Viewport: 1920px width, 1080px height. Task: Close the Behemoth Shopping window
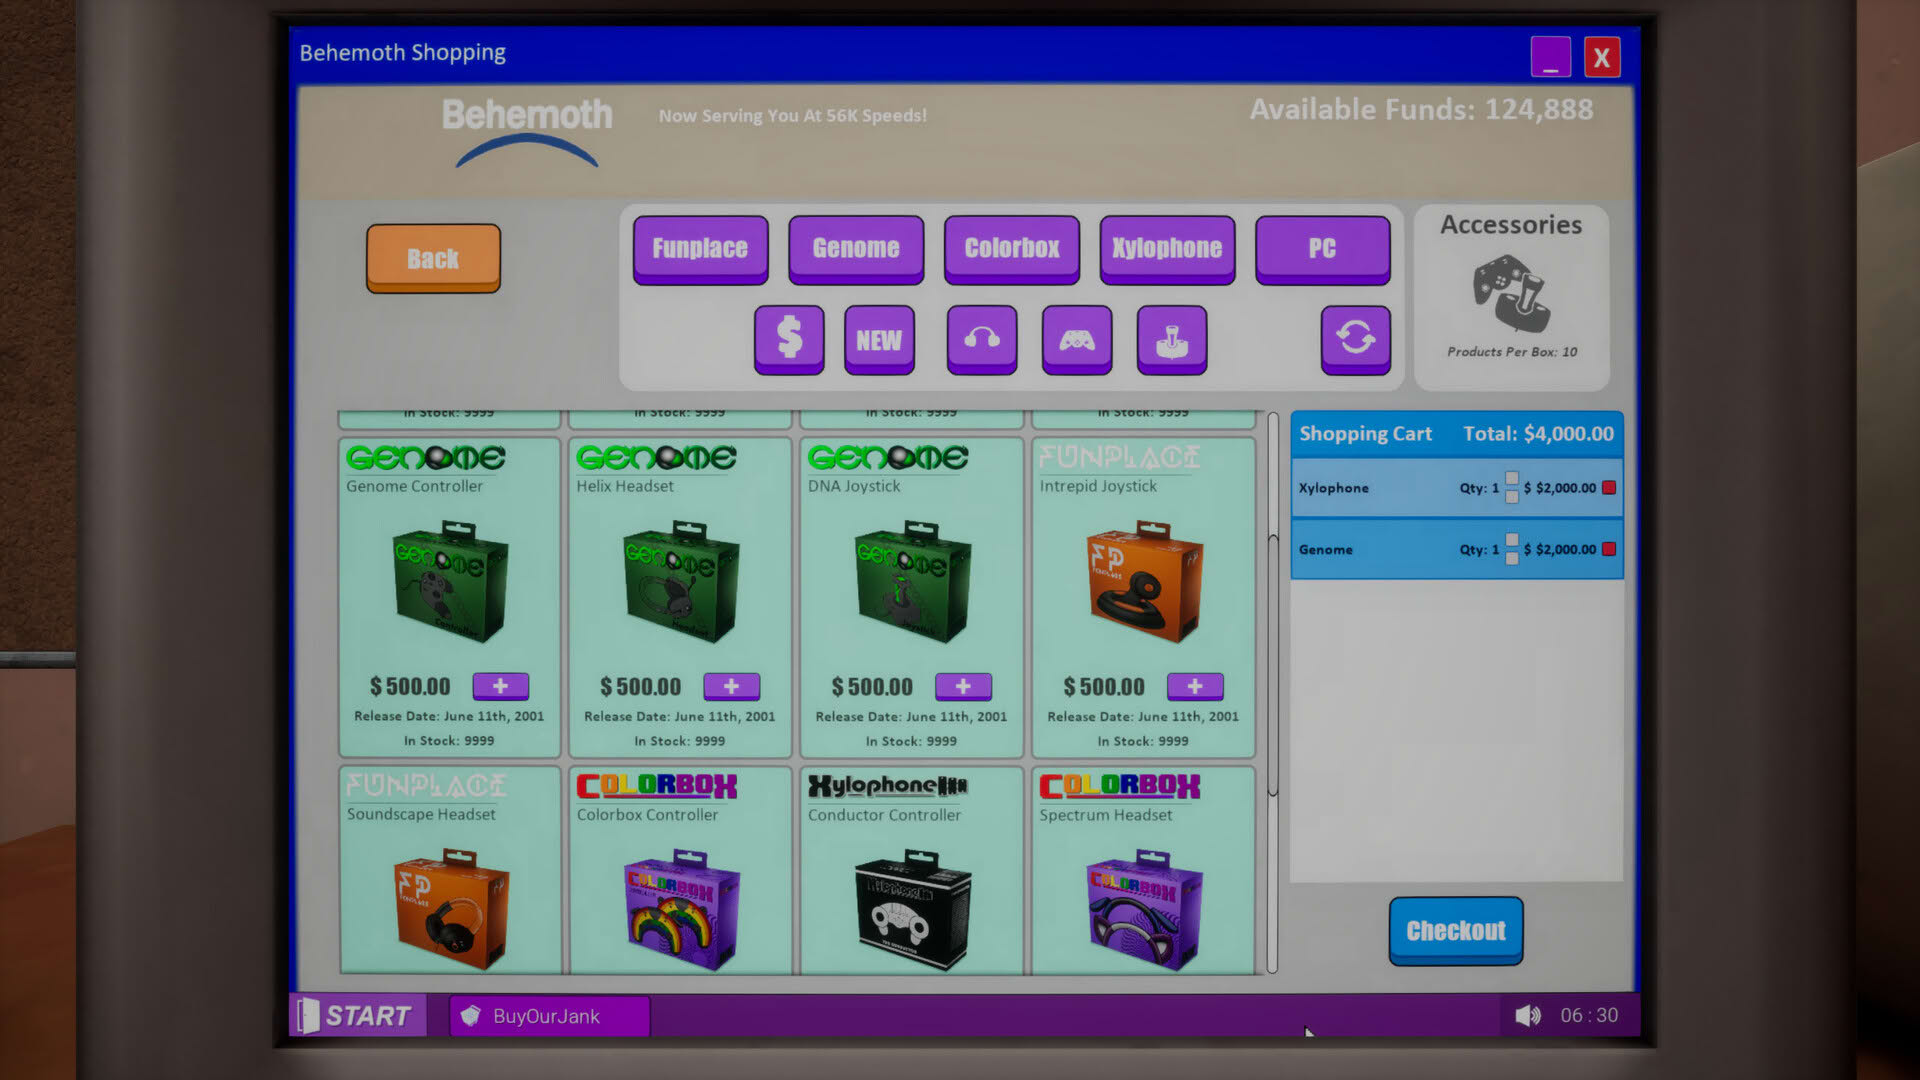point(1601,57)
